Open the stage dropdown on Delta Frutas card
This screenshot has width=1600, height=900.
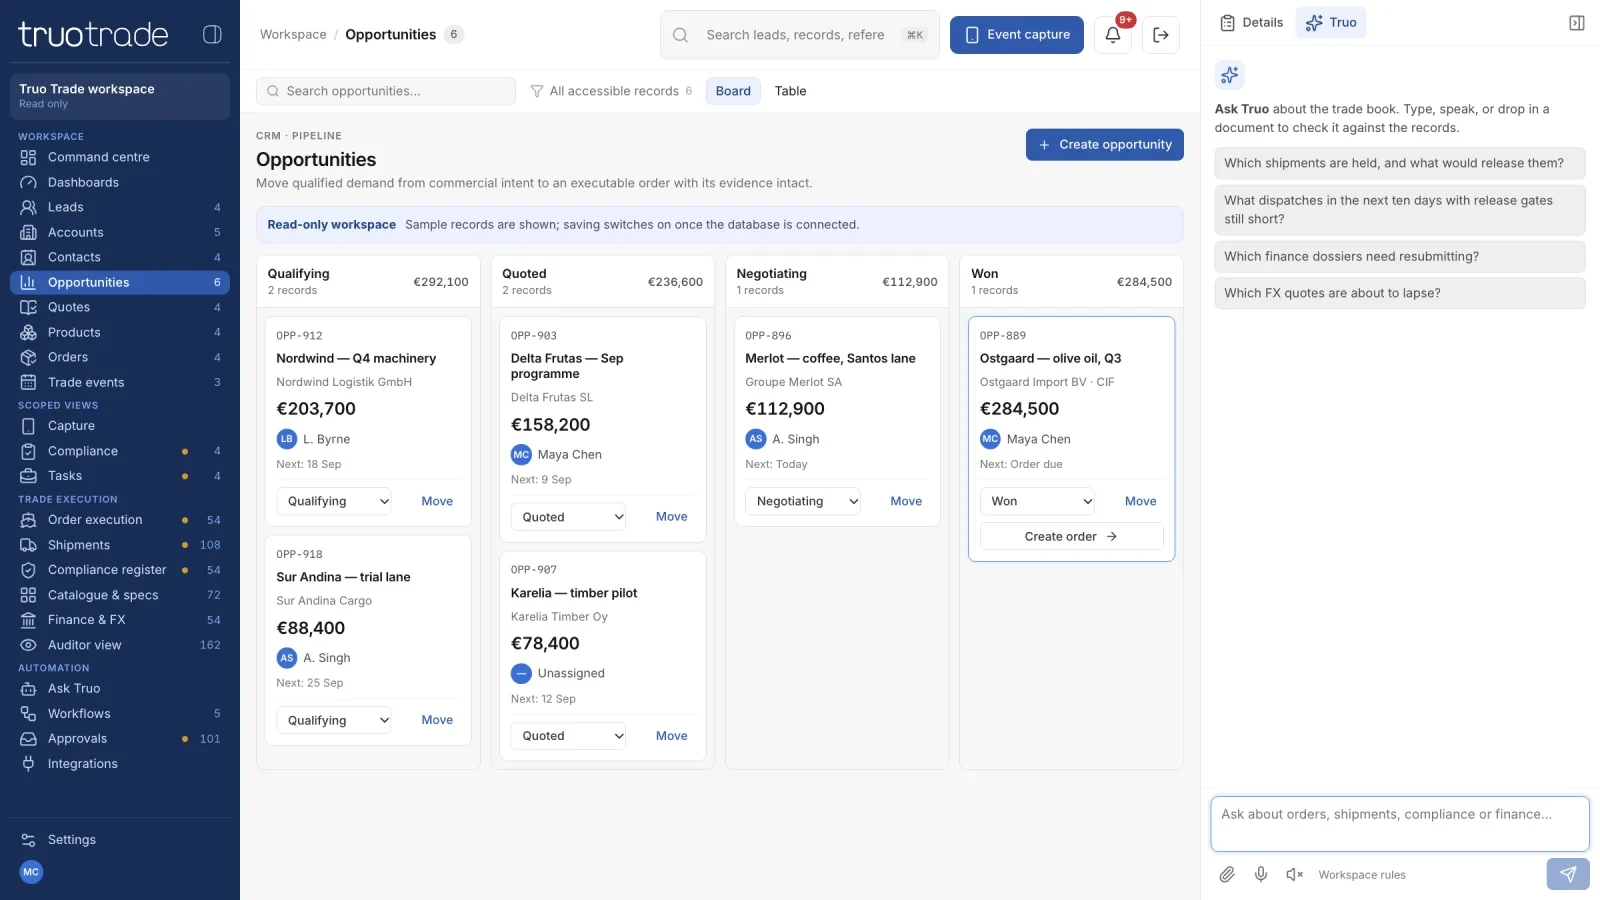(568, 517)
